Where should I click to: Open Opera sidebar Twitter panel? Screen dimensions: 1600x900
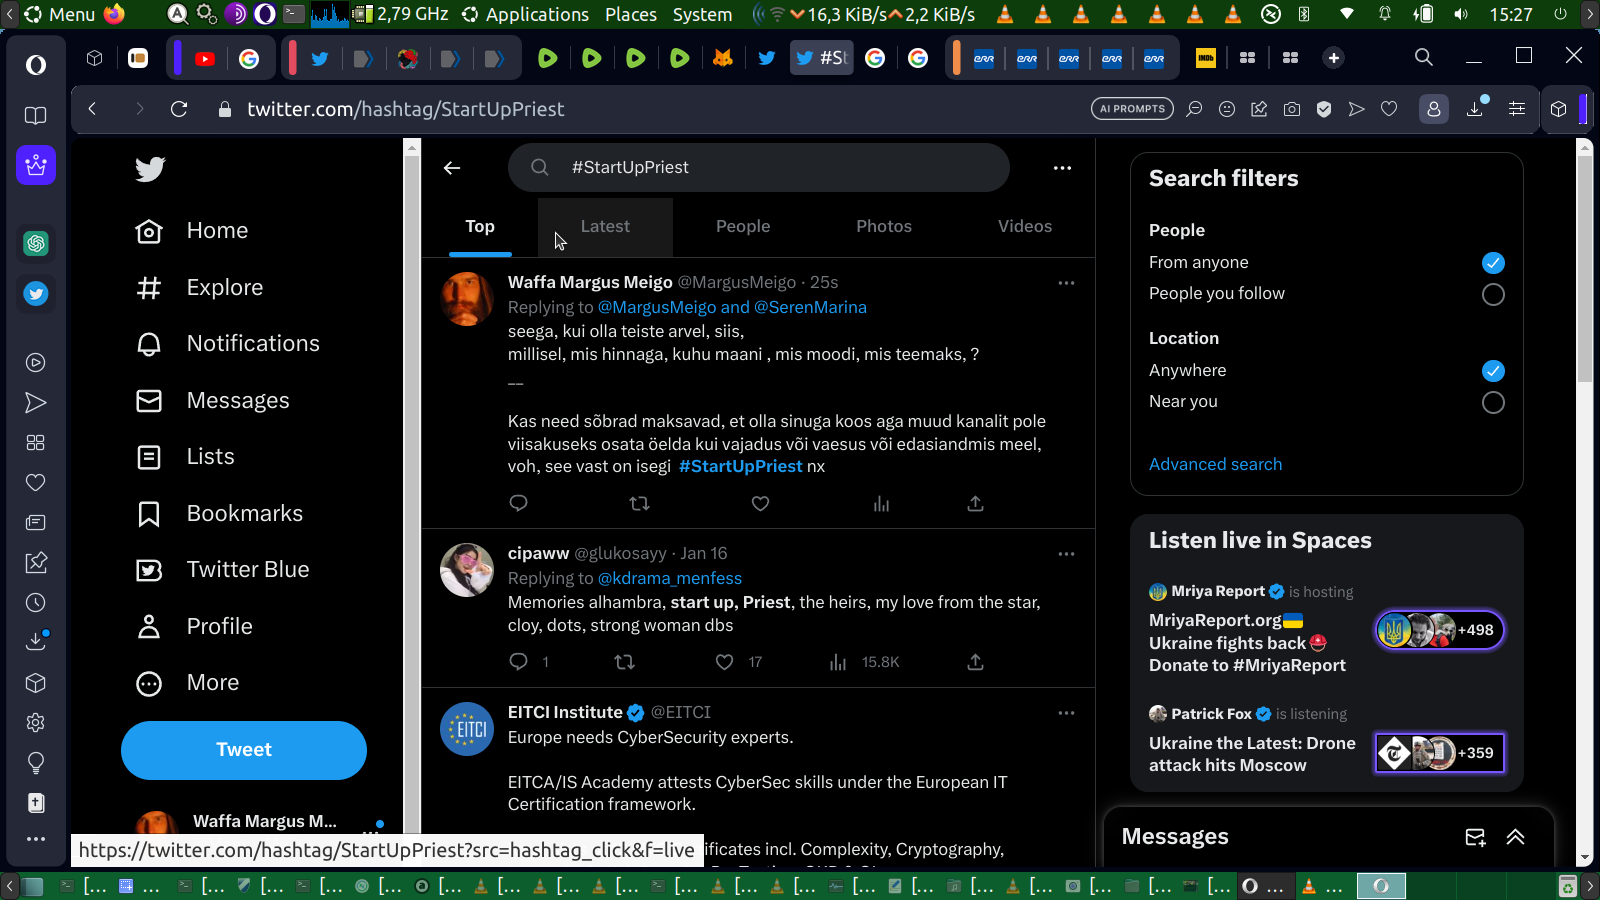[x=36, y=294]
